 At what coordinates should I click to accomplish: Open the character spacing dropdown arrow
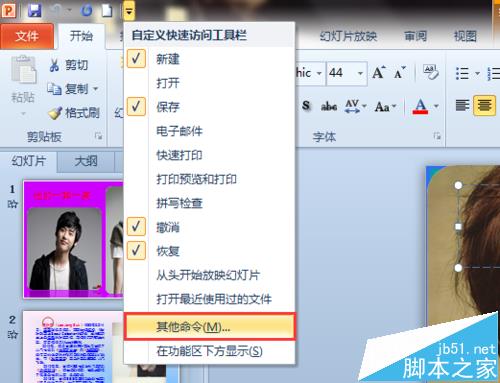pos(364,106)
